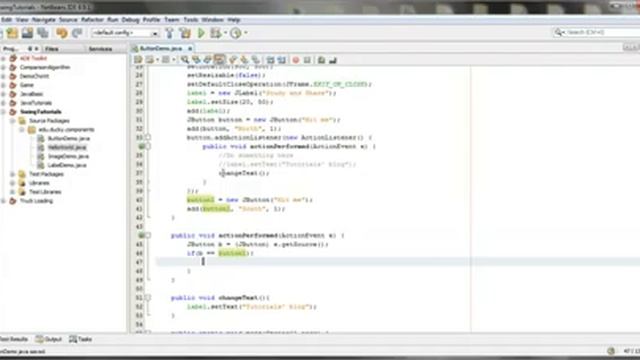The height and width of the screenshot is (360, 640).
Task: Click the Profile Project clock icon
Action: pyautogui.click(x=236, y=33)
